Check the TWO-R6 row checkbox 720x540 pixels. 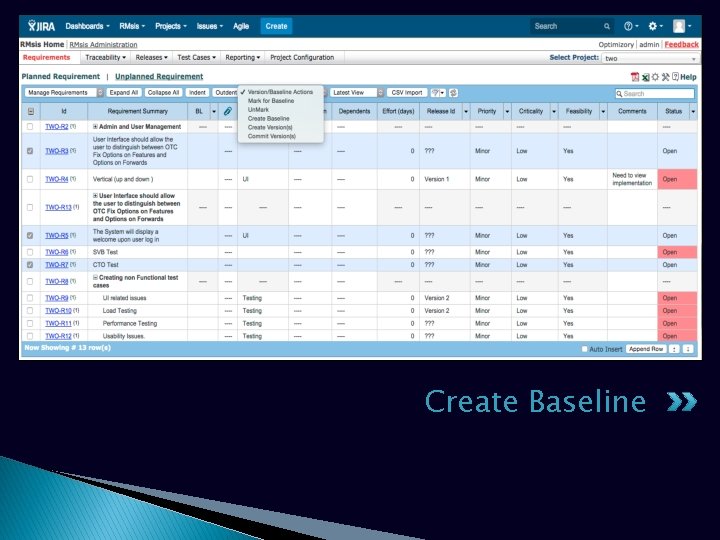(x=30, y=252)
